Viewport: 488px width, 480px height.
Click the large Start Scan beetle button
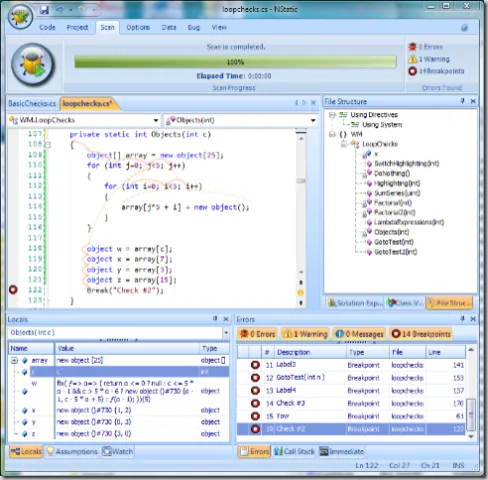[32, 65]
